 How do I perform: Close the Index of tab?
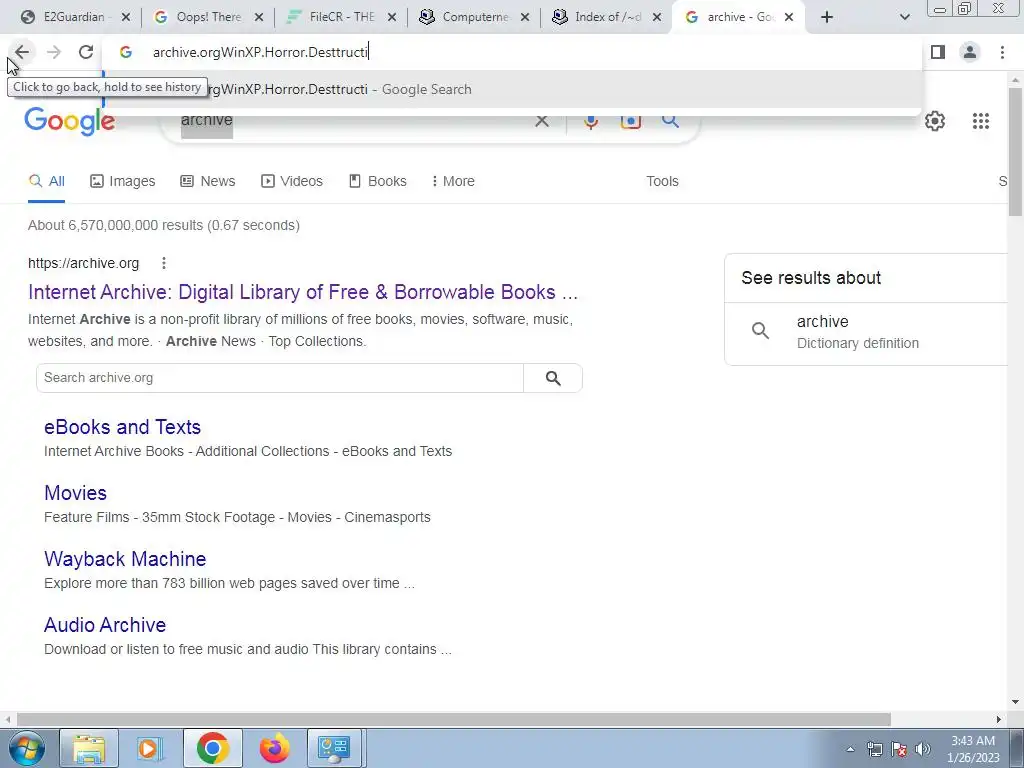point(657,18)
